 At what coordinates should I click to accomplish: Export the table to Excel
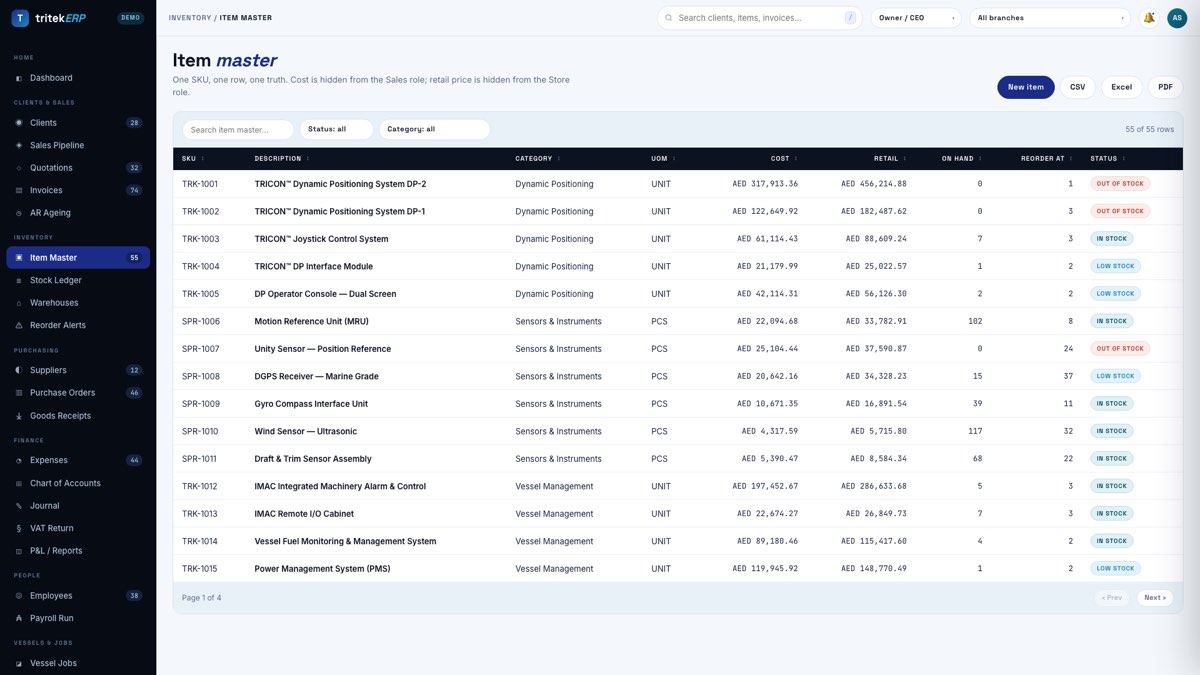point(1122,87)
